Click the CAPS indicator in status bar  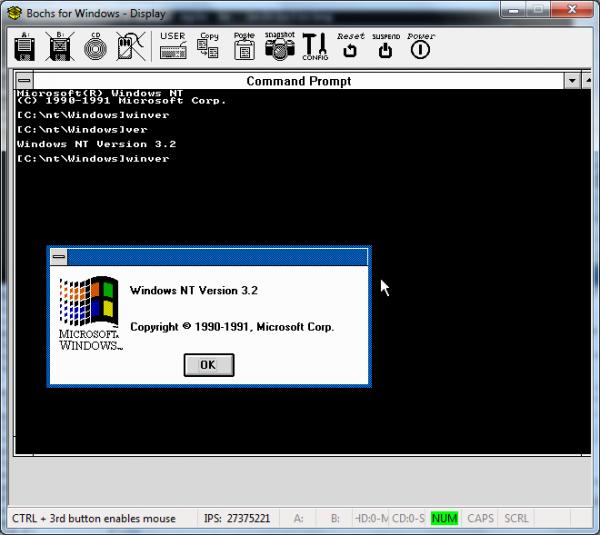click(481, 519)
